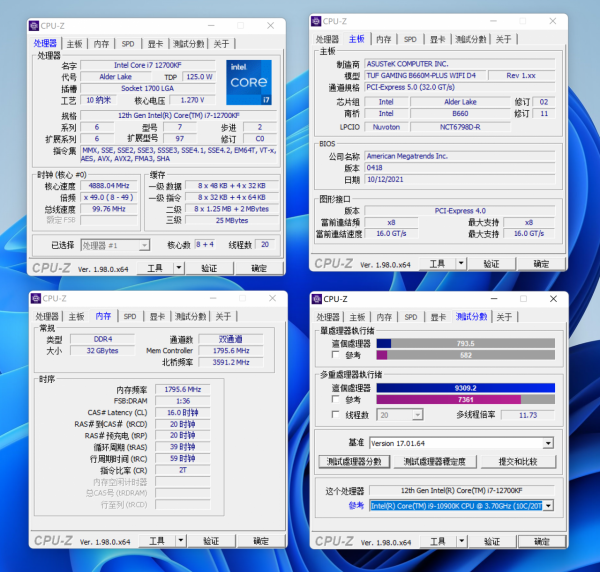Click the 三级 cache 25 MBytes value
Image resolution: width=600 pixels, height=572 pixels.
tap(232, 220)
